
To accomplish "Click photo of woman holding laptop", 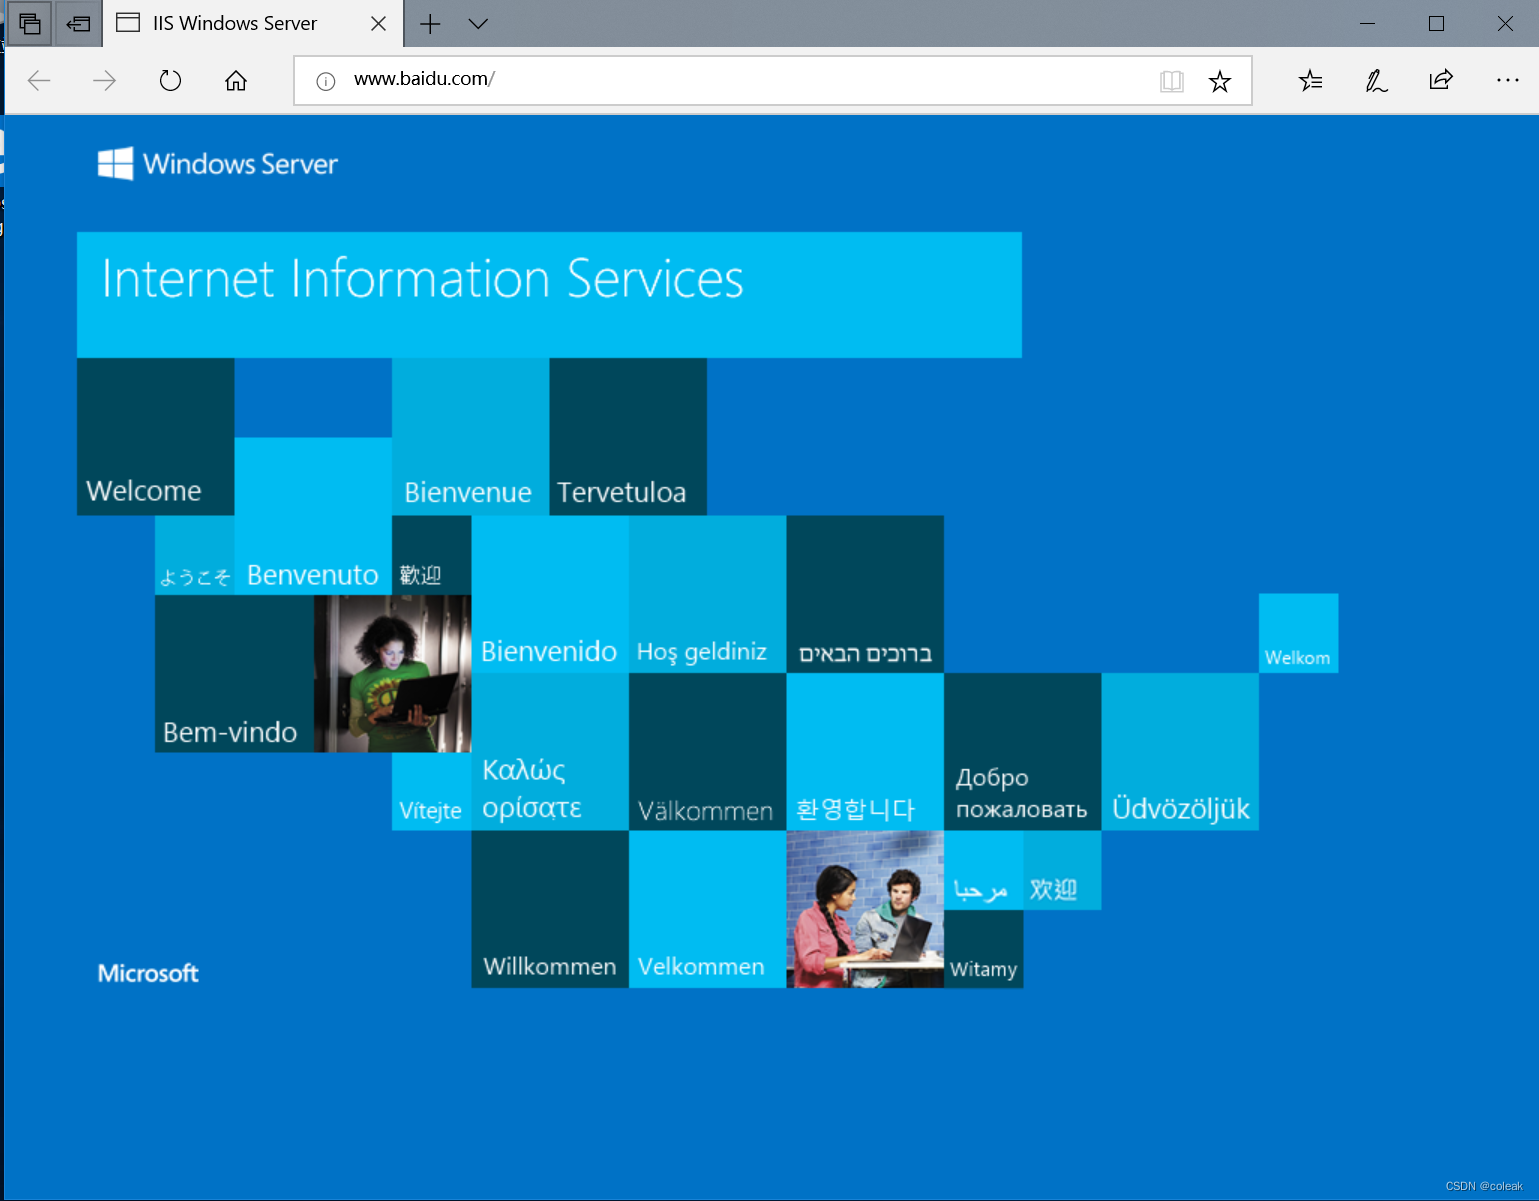I will pyautogui.click(x=392, y=674).
